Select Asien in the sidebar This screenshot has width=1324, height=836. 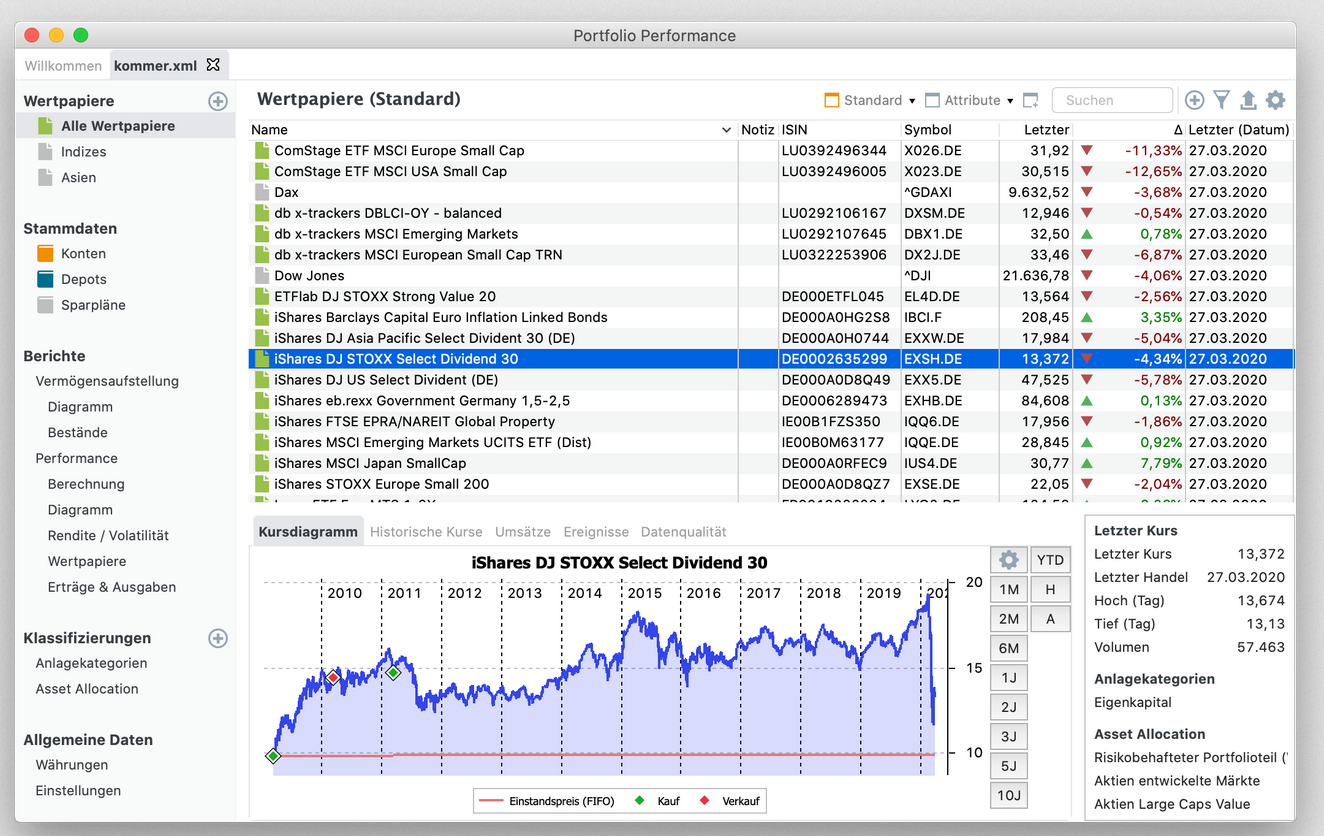pyautogui.click(x=78, y=177)
